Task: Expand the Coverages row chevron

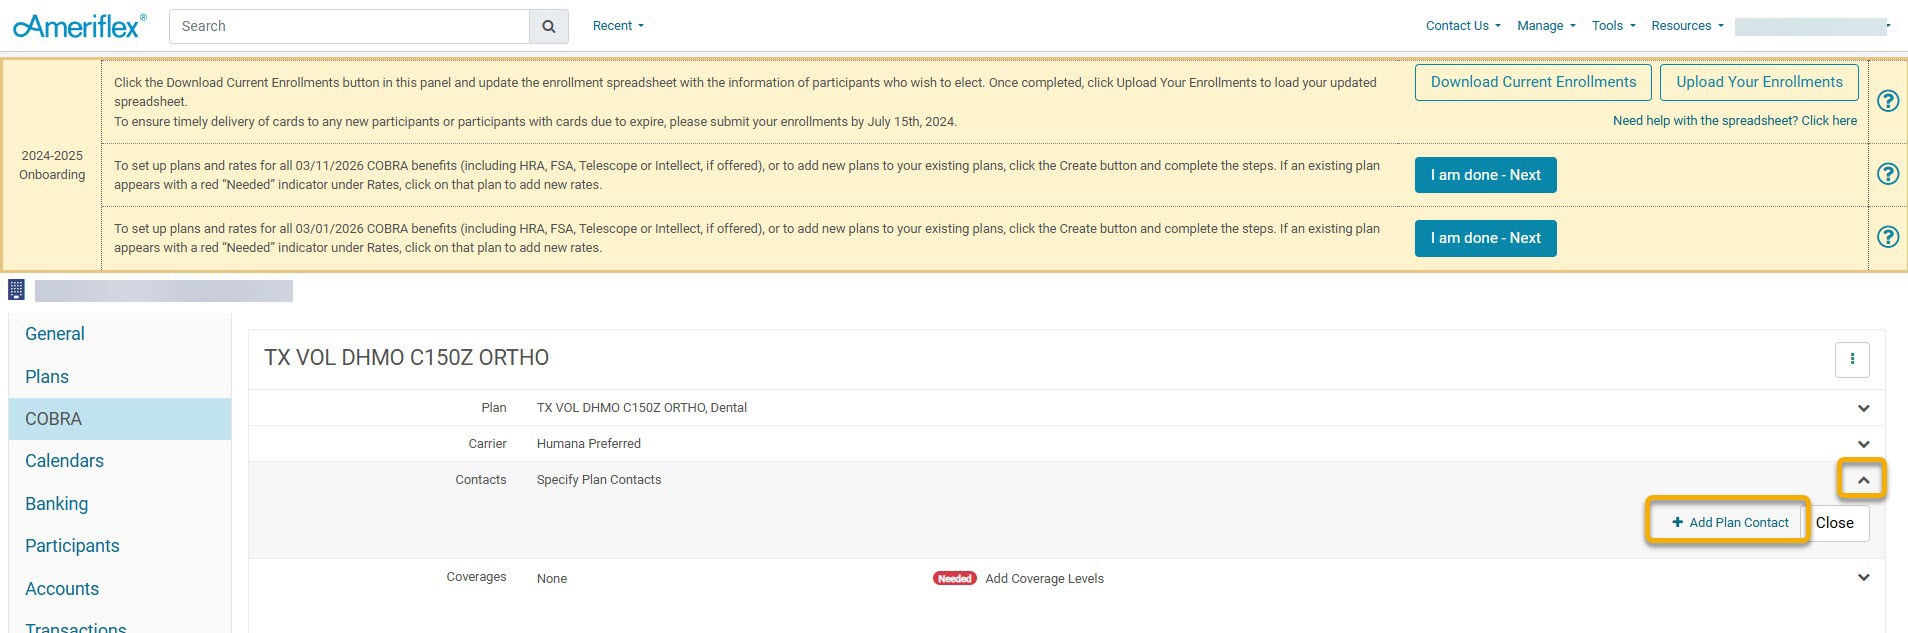Action: [1863, 578]
